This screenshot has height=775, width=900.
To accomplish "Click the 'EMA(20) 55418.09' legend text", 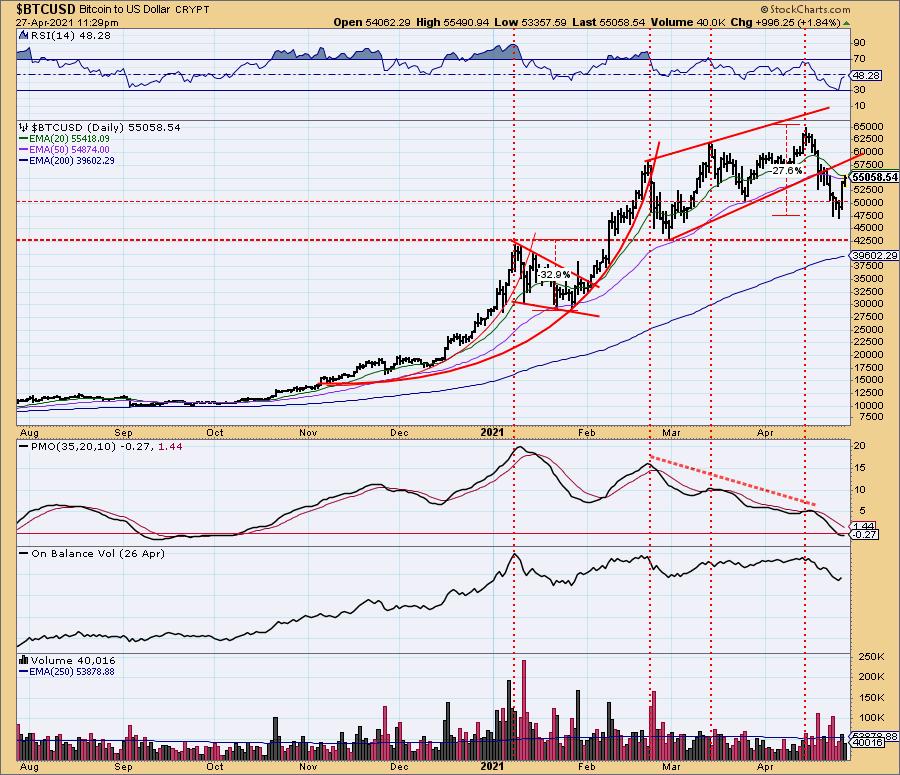I will click(69, 139).
